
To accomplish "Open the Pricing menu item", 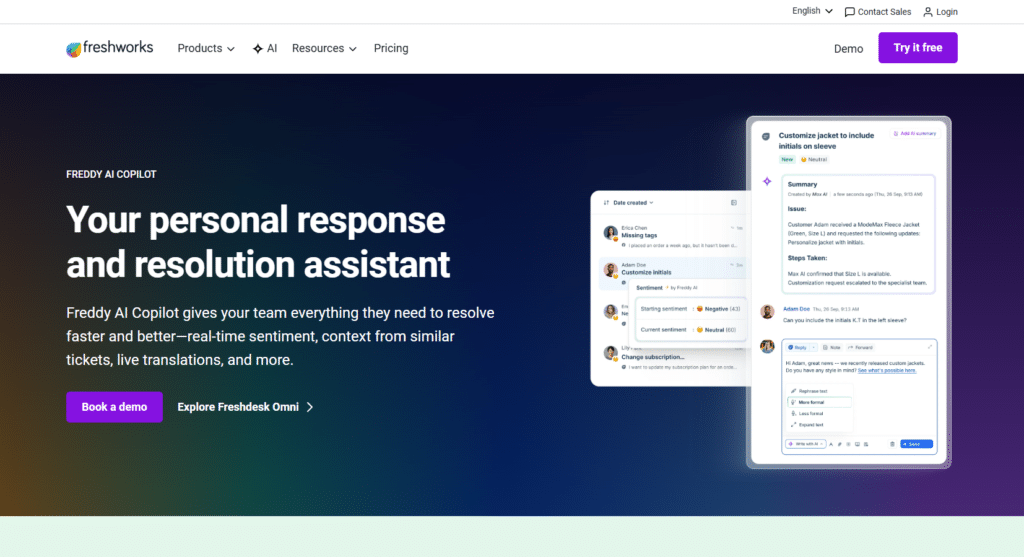I will (x=391, y=48).
